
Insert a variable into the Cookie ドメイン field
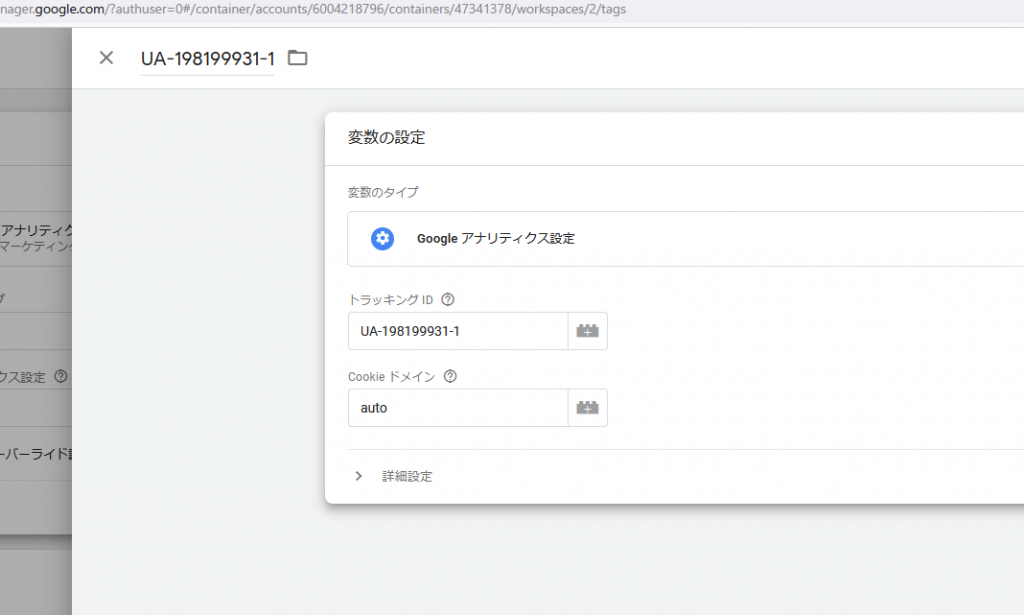point(588,408)
